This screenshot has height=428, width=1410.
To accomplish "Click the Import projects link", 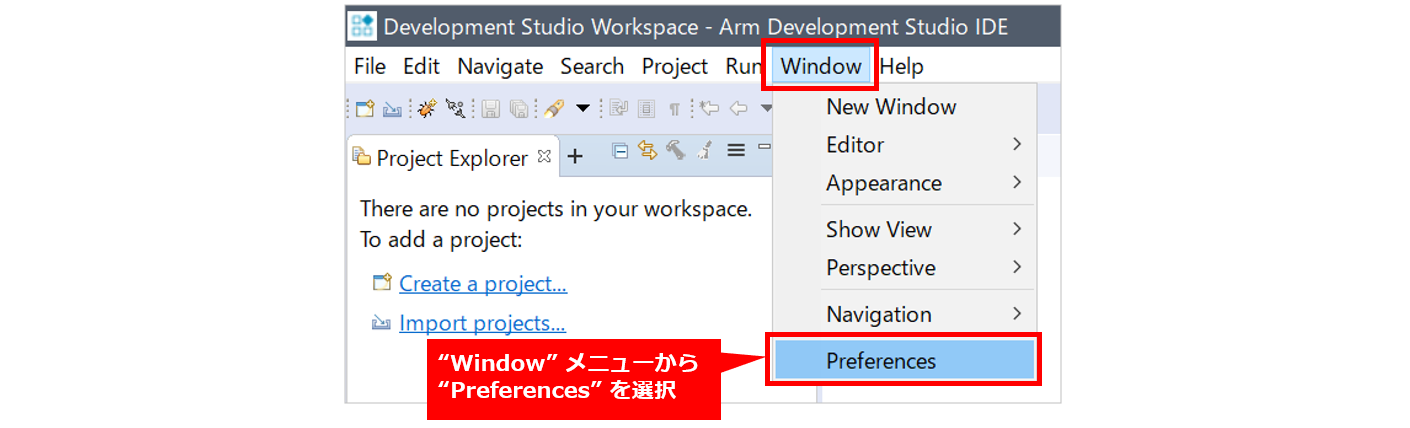I will click(482, 324).
